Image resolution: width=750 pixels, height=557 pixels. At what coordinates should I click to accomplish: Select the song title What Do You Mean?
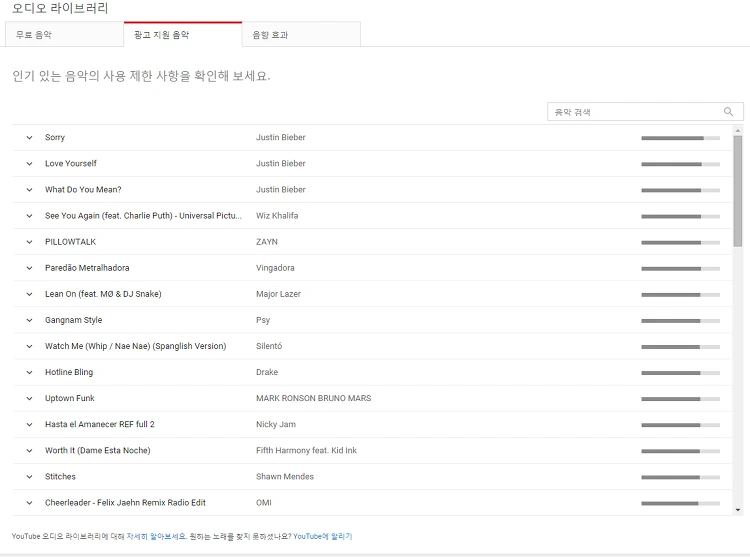tap(83, 189)
